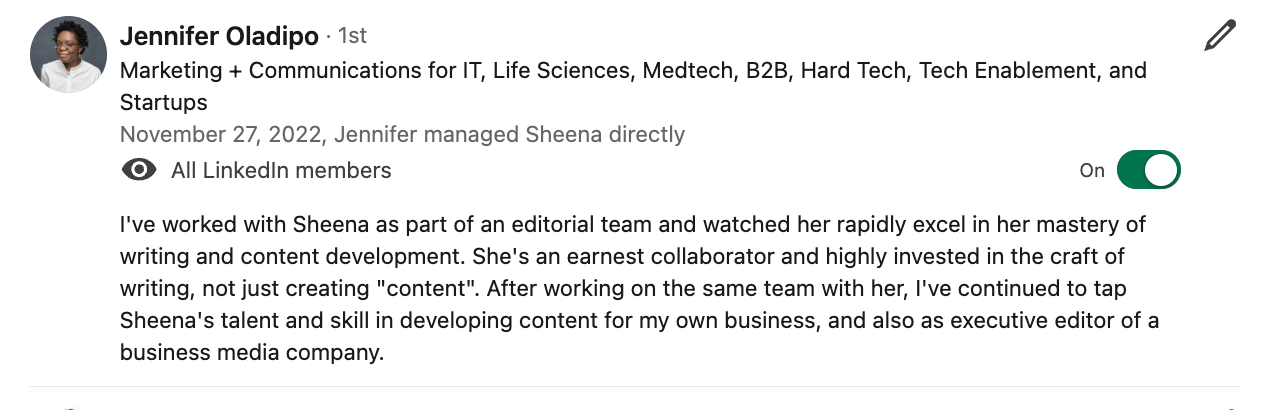Turn off the recommendation visibility toggle
Image resolution: width=1272 pixels, height=410 pixels.
coord(1148,170)
